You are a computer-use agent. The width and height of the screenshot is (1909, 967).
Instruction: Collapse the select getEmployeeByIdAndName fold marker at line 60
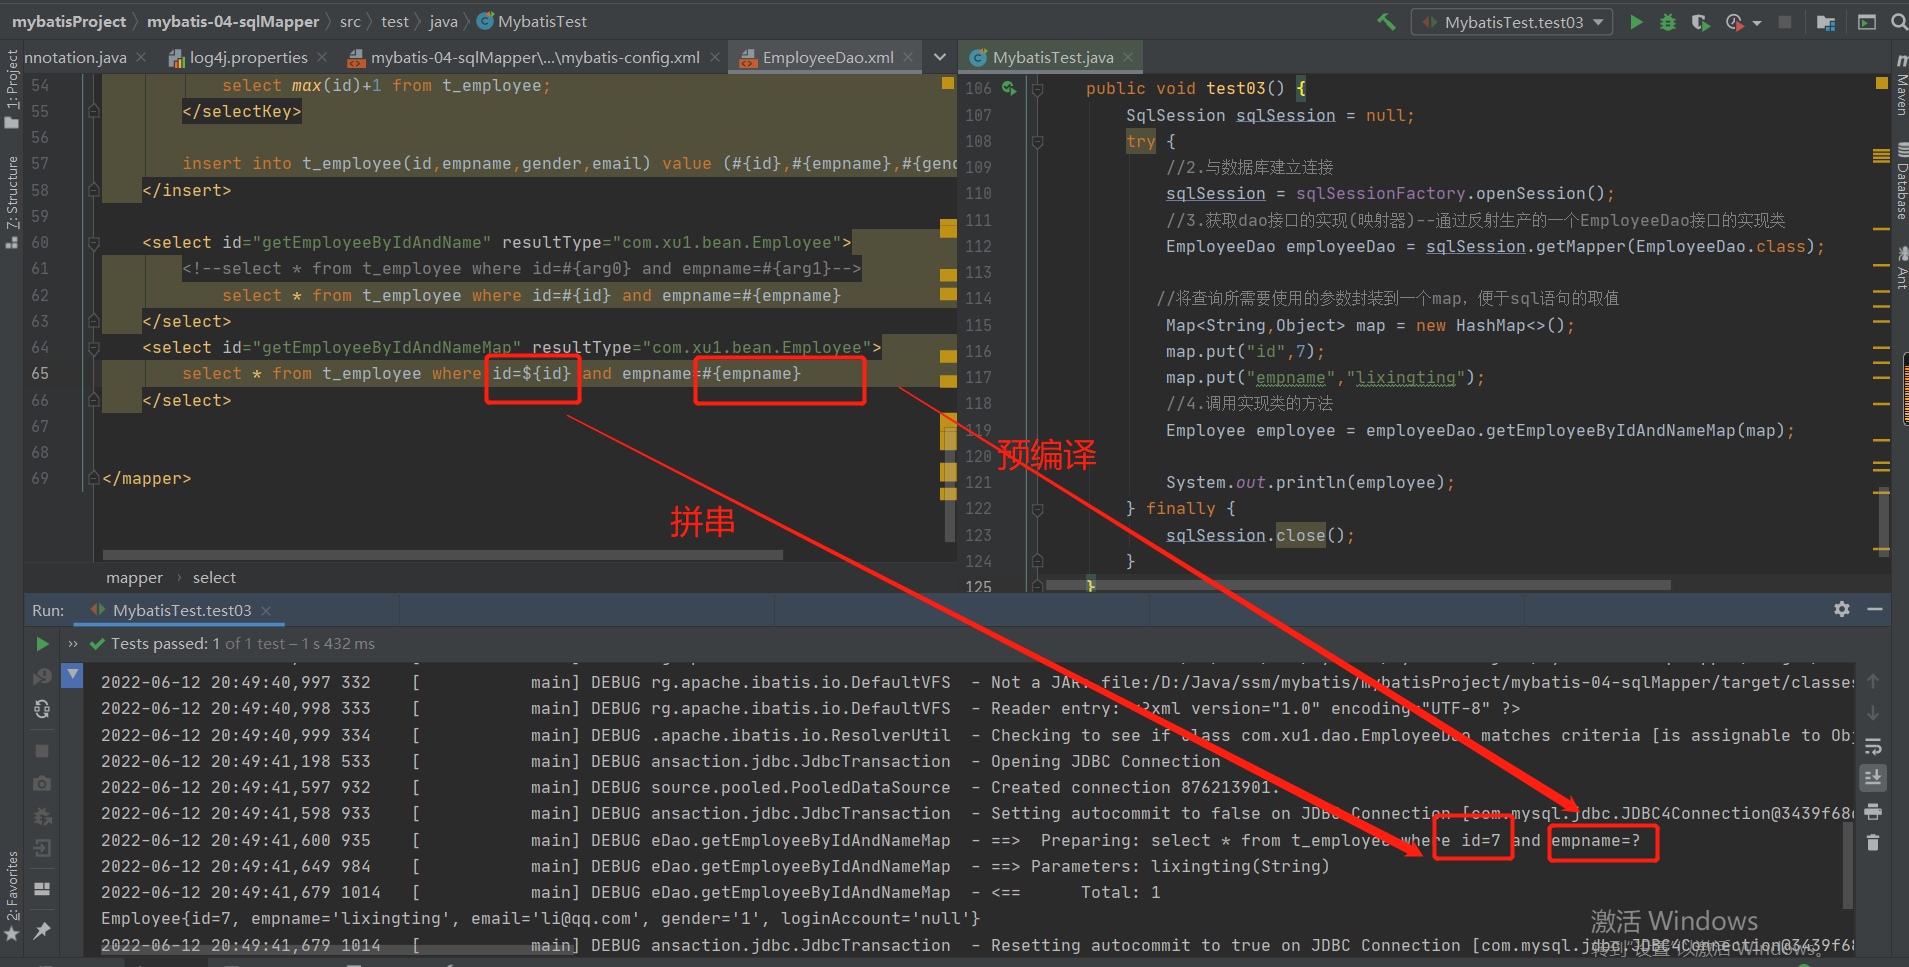click(93, 242)
